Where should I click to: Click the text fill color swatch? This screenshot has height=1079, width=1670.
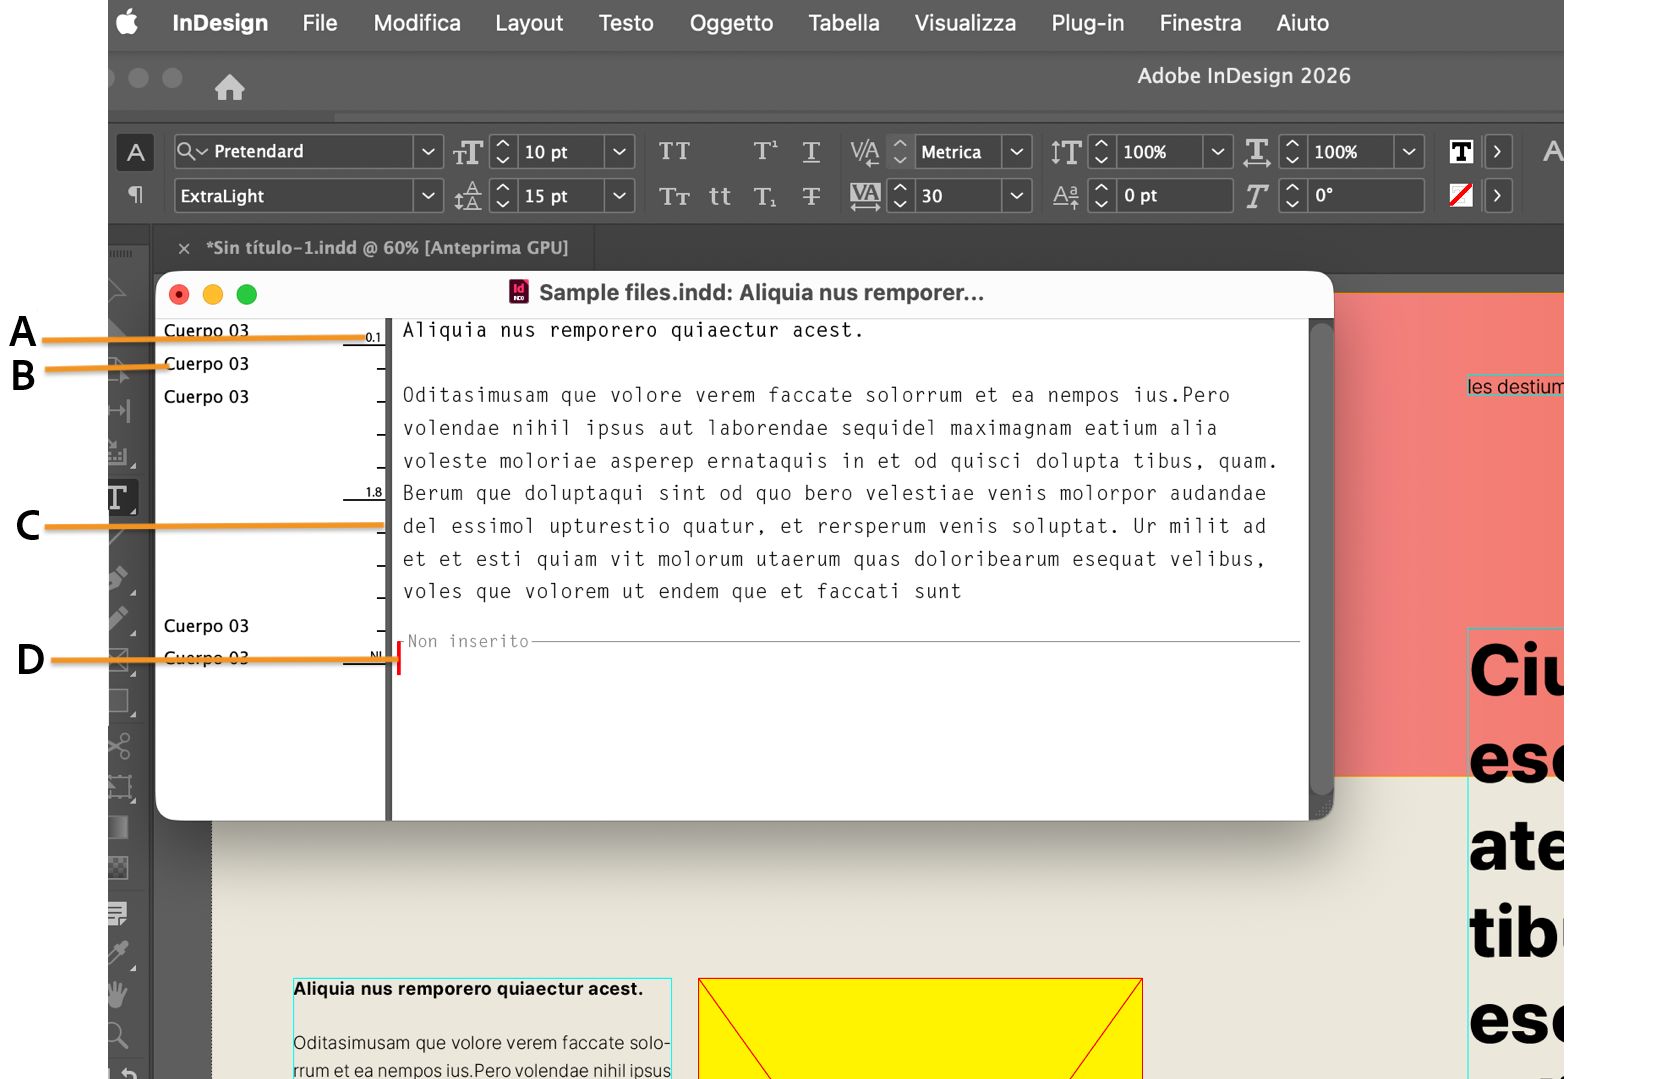[1461, 152]
